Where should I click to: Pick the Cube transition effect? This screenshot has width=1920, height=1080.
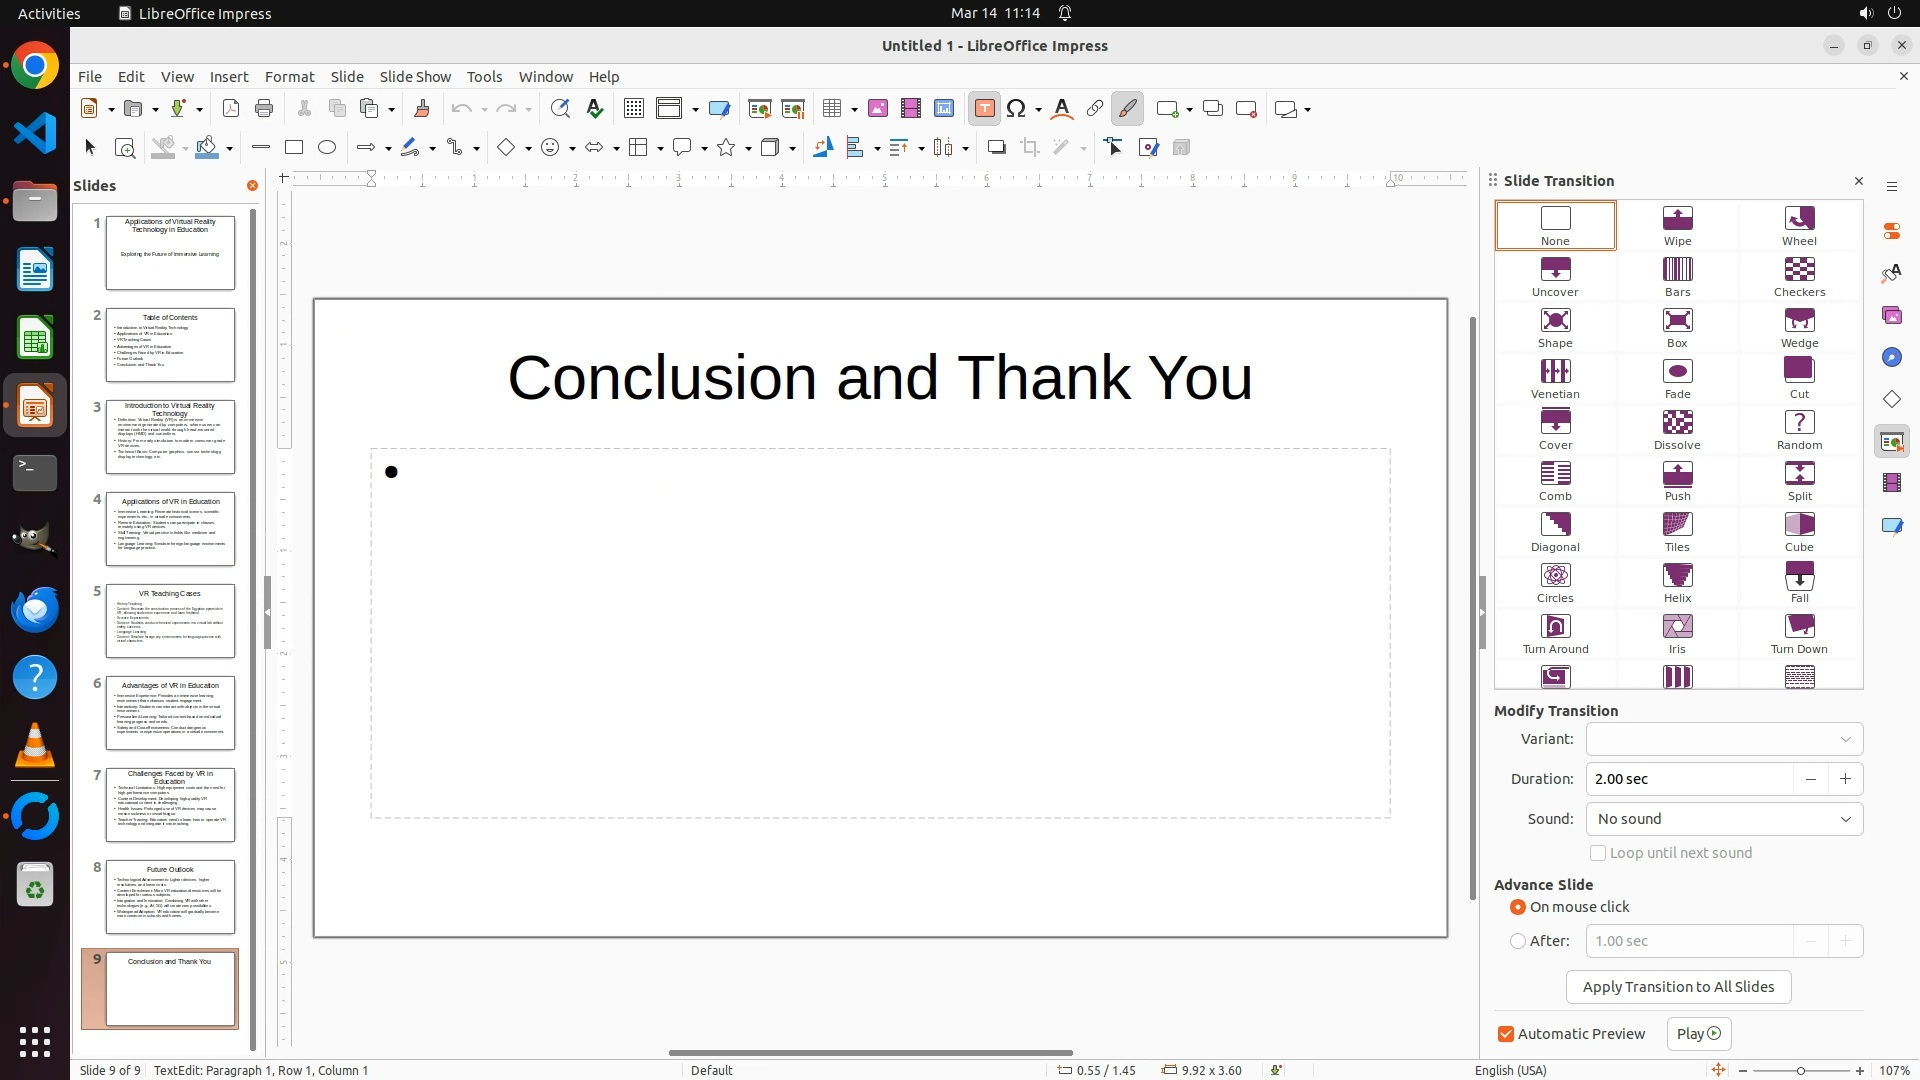[1799, 531]
